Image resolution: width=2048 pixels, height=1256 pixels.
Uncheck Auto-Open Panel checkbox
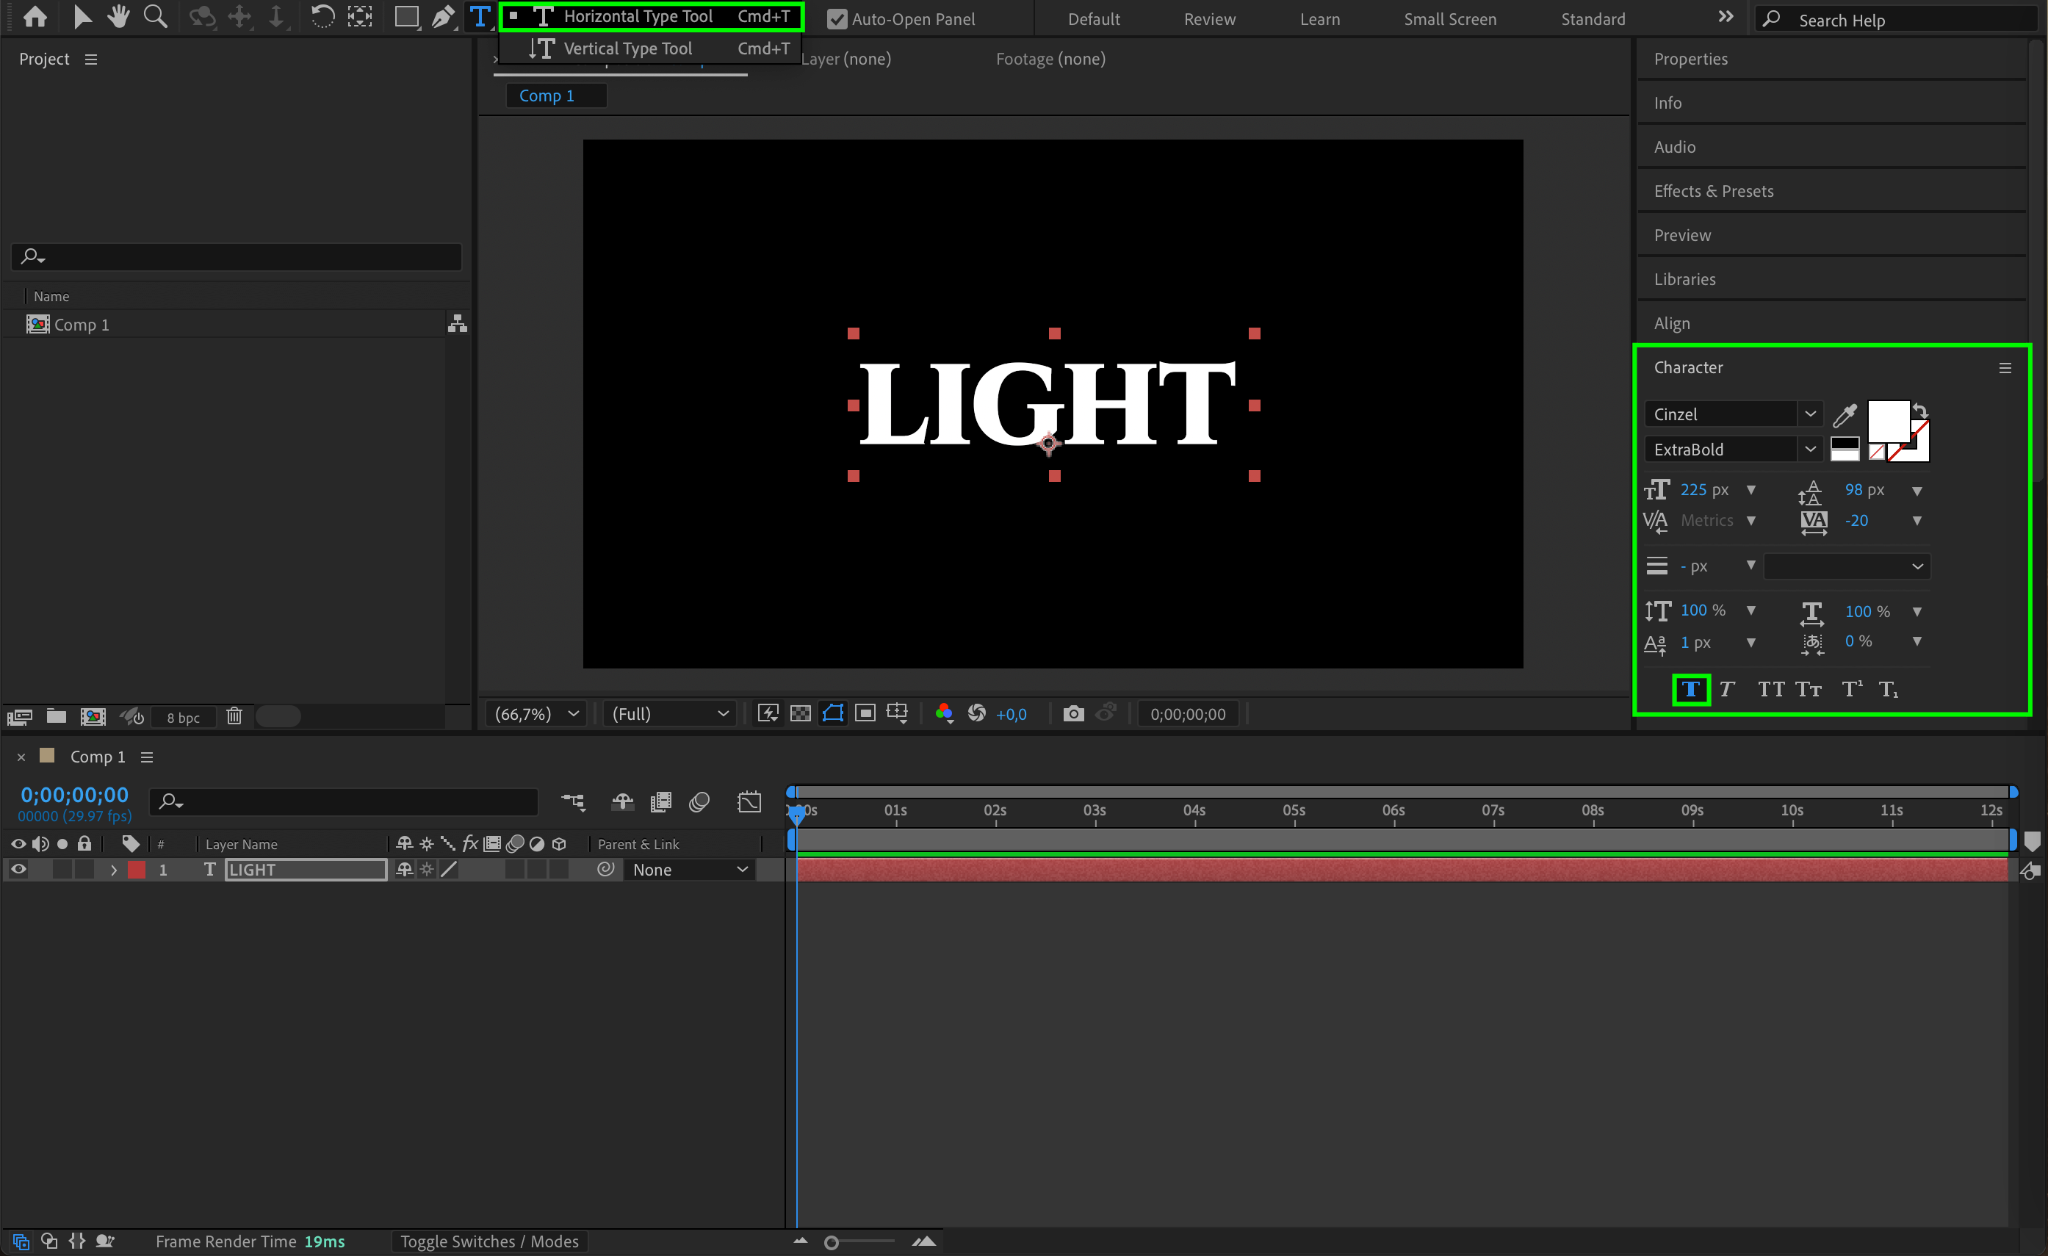point(837,19)
